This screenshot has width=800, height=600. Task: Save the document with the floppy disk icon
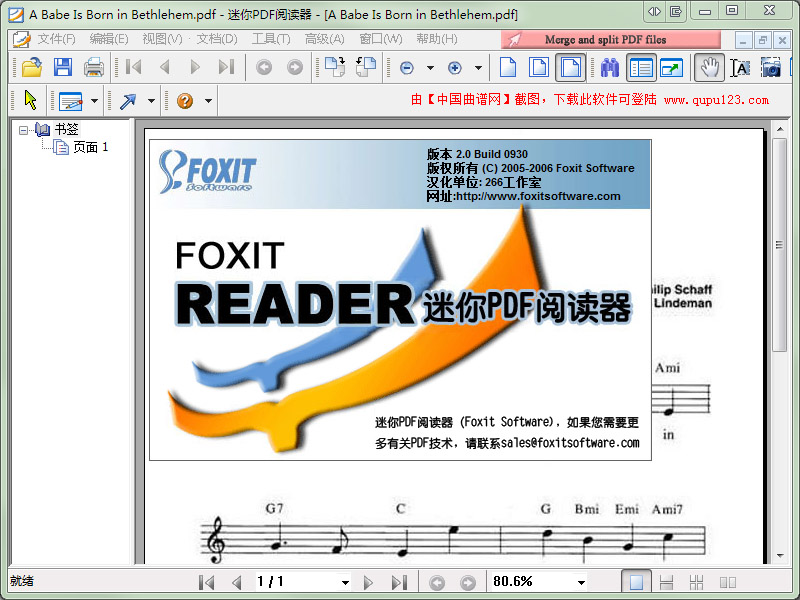[63, 68]
